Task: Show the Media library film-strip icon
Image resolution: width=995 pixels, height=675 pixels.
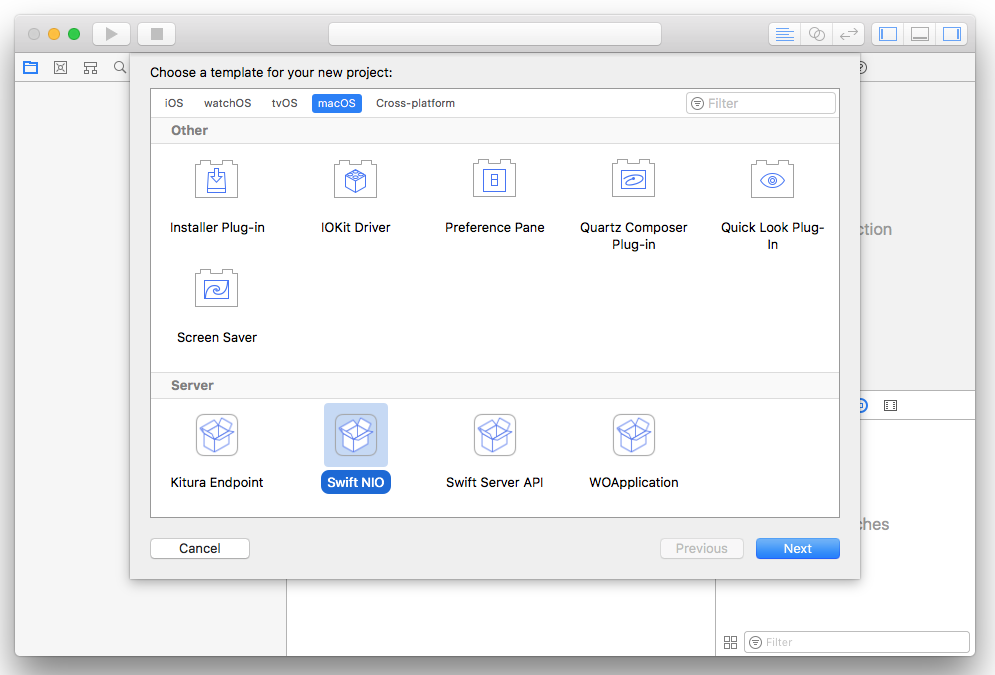Action: 890,405
